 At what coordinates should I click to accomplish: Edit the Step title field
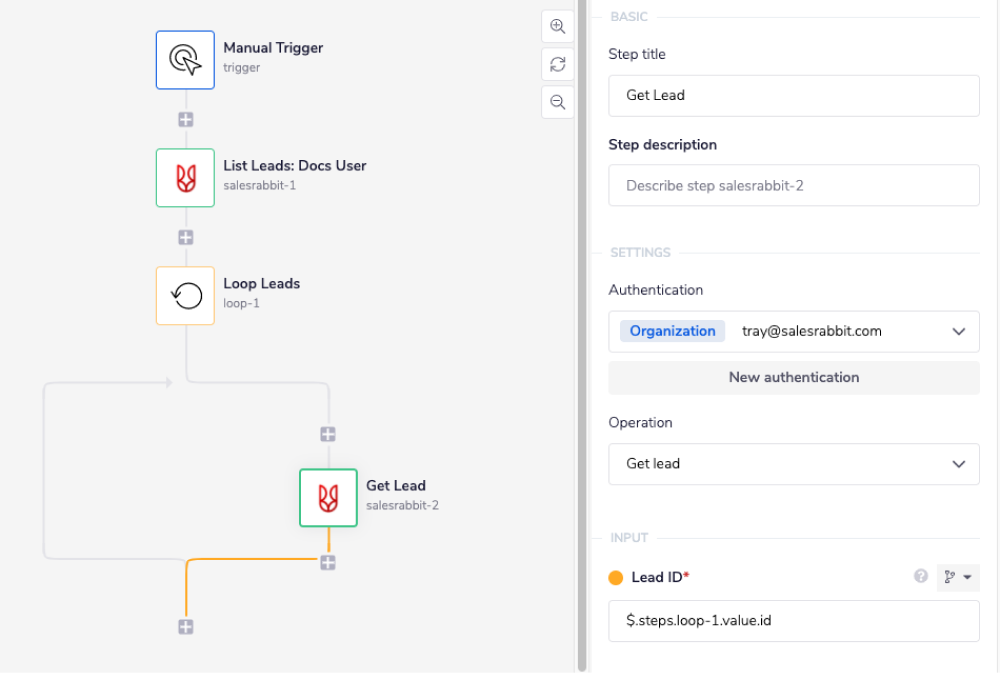tap(794, 96)
